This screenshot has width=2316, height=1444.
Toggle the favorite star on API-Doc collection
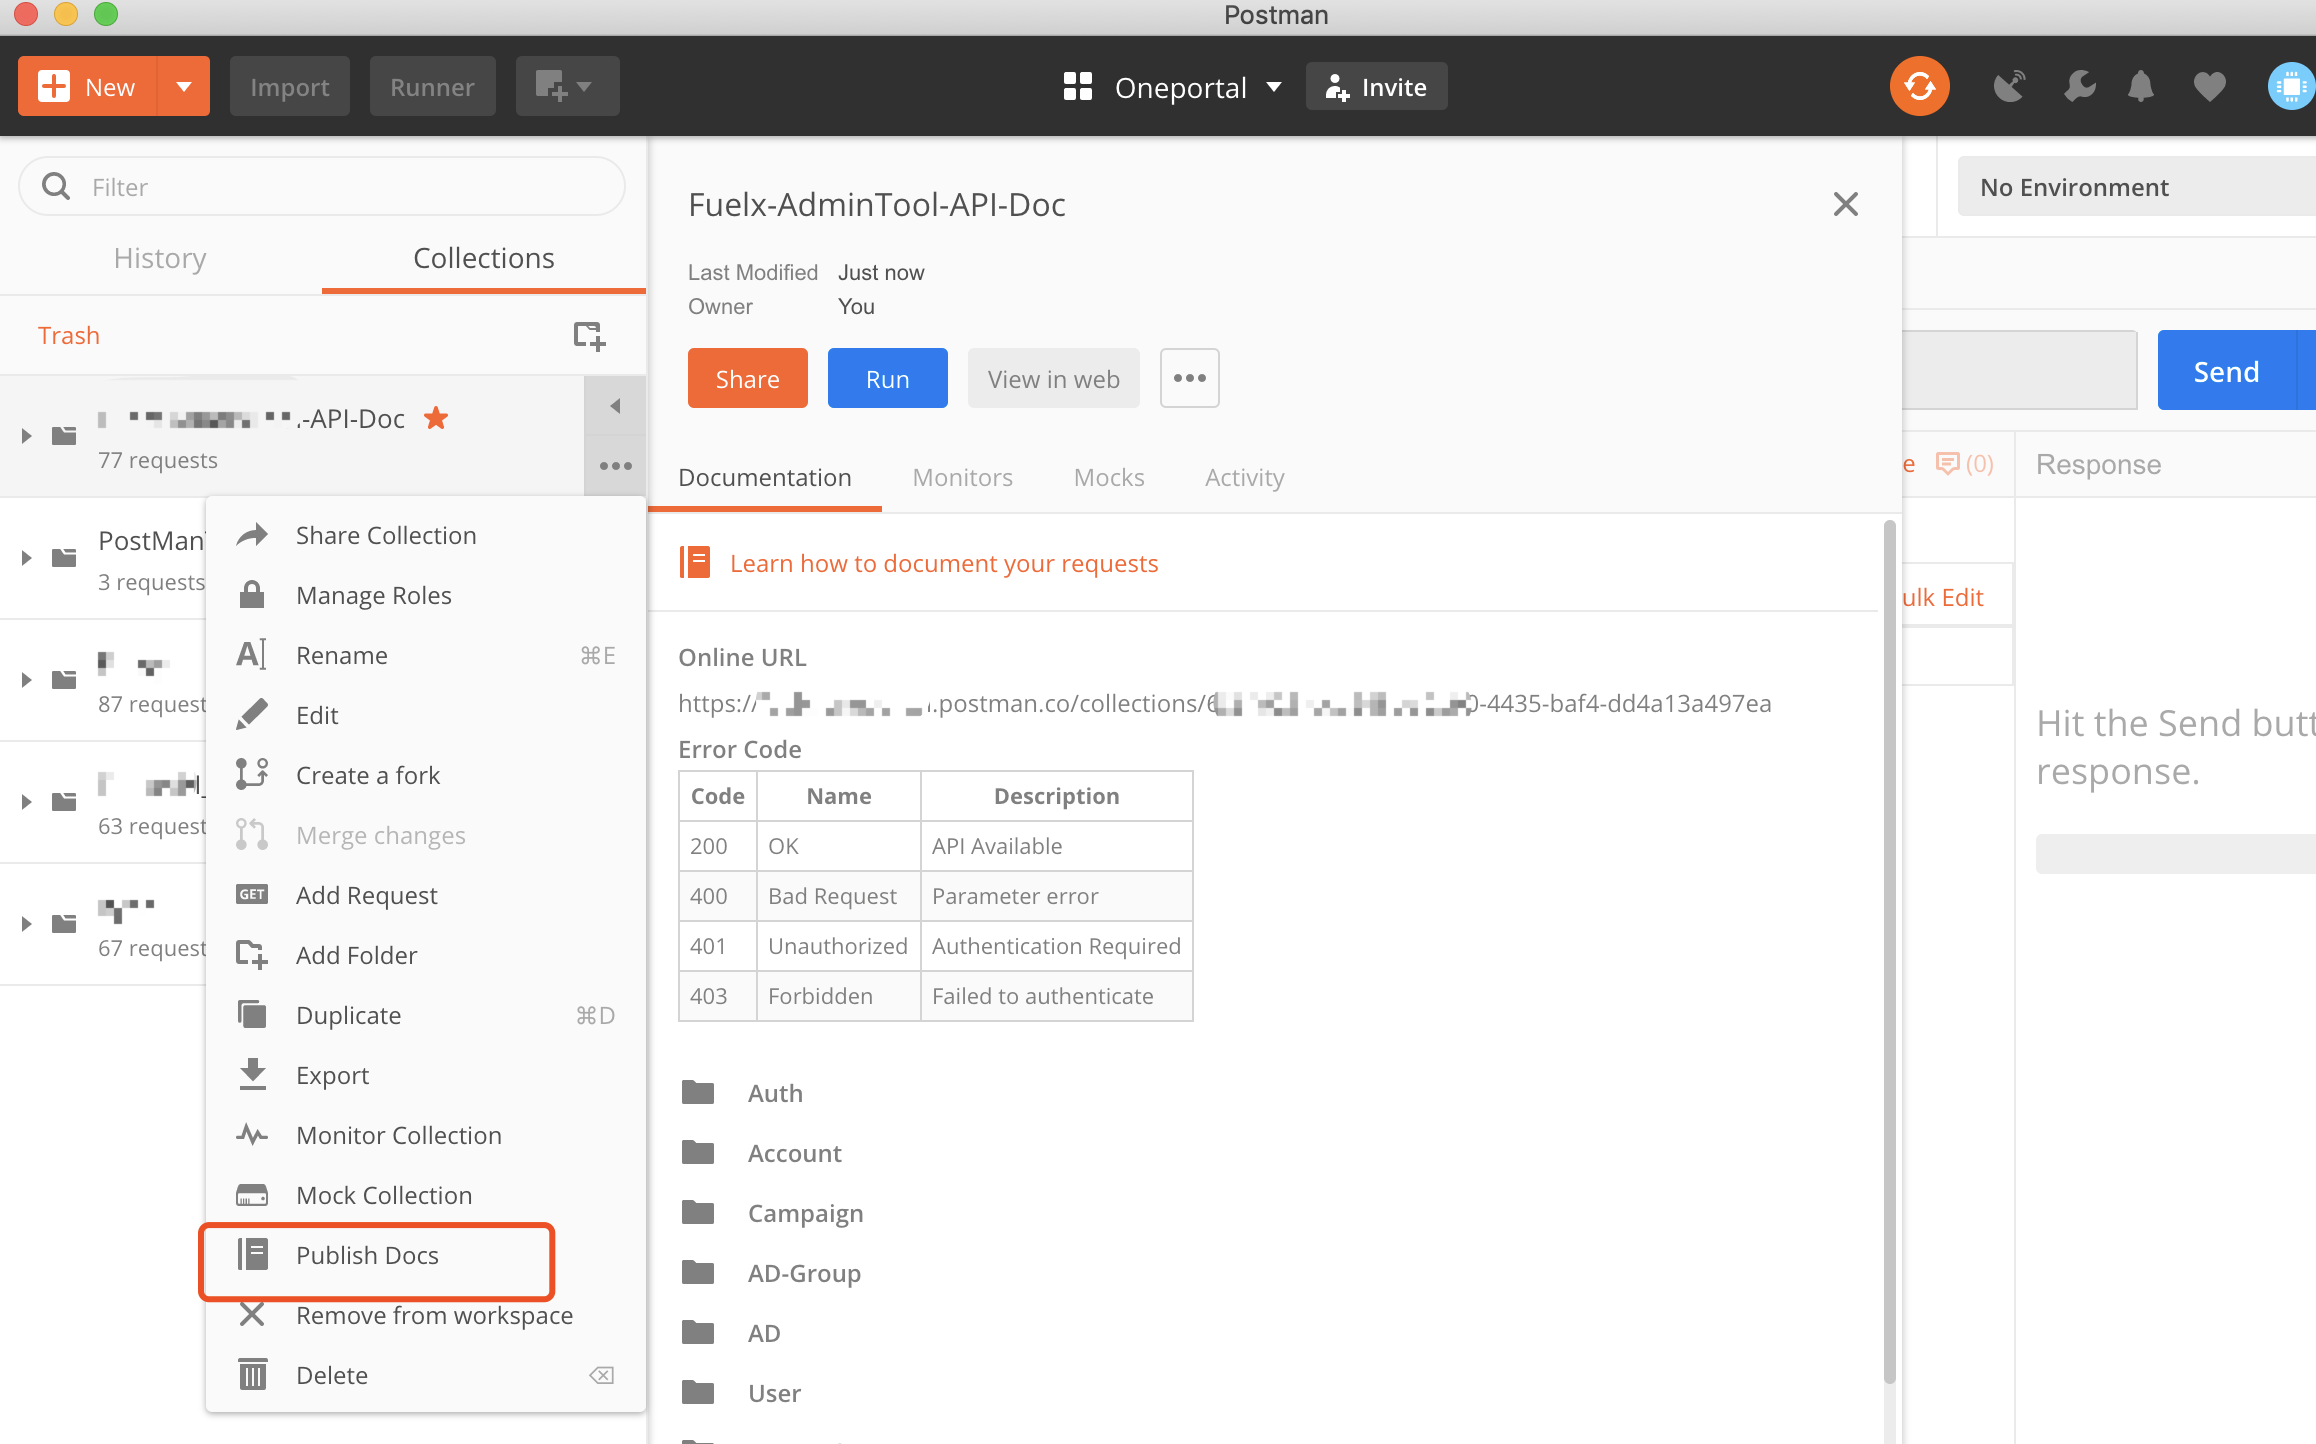[x=436, y=418]
